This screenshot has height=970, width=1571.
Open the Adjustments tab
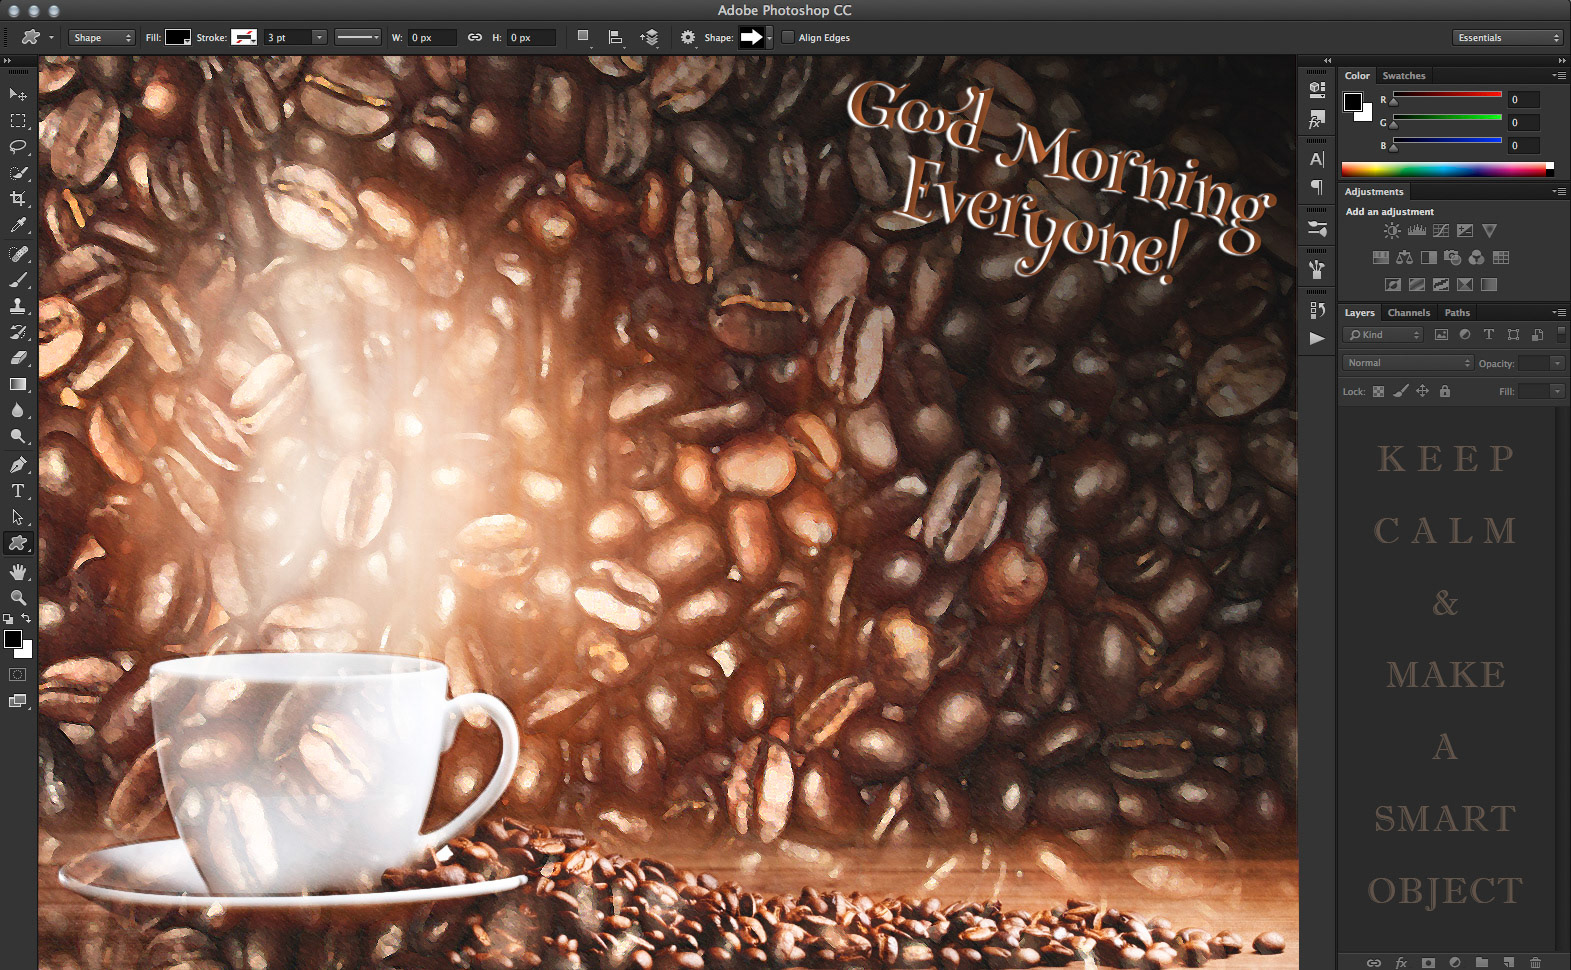click(x=1374, y=192)
